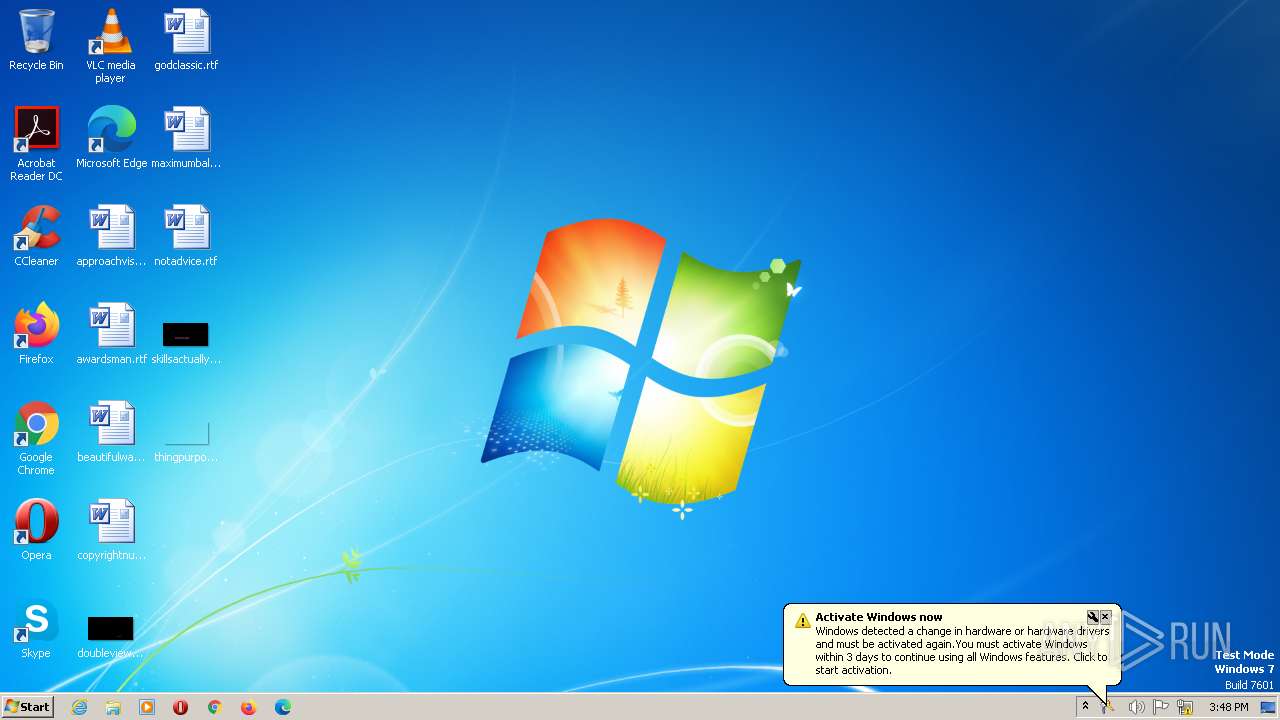1280x720 pixels.
Task: Select the VLC media player shortcut
Action: [110, 45]
